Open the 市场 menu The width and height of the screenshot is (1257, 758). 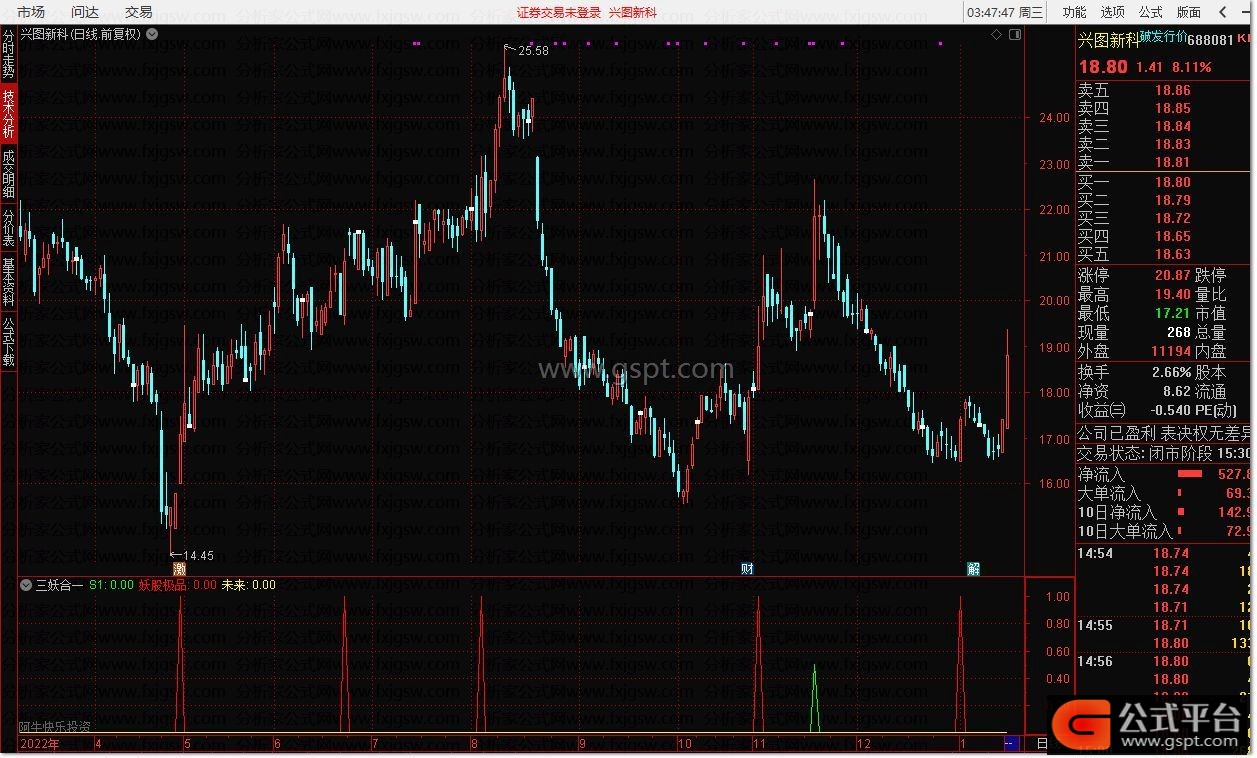[x=31, y=12]
